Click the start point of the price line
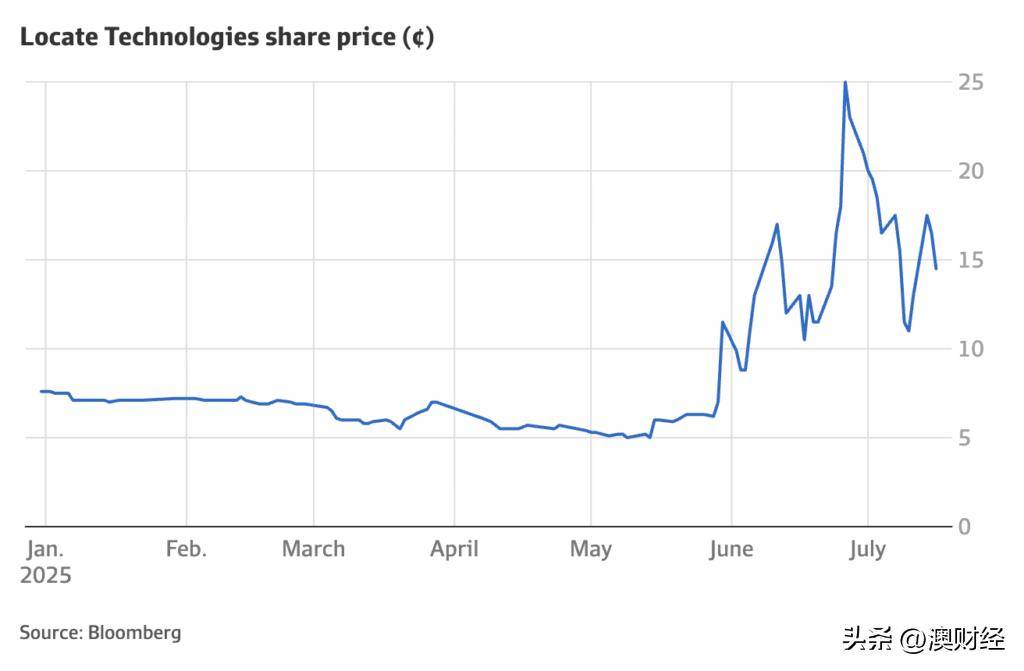1024x671 pixels. coord(41,391)
